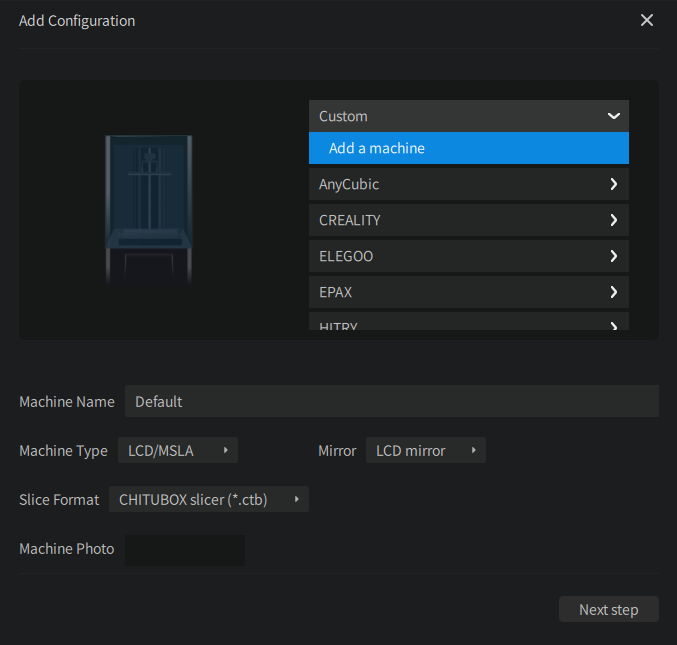
Task: Collapse the Custom category chevron
Action: [613, 116]
